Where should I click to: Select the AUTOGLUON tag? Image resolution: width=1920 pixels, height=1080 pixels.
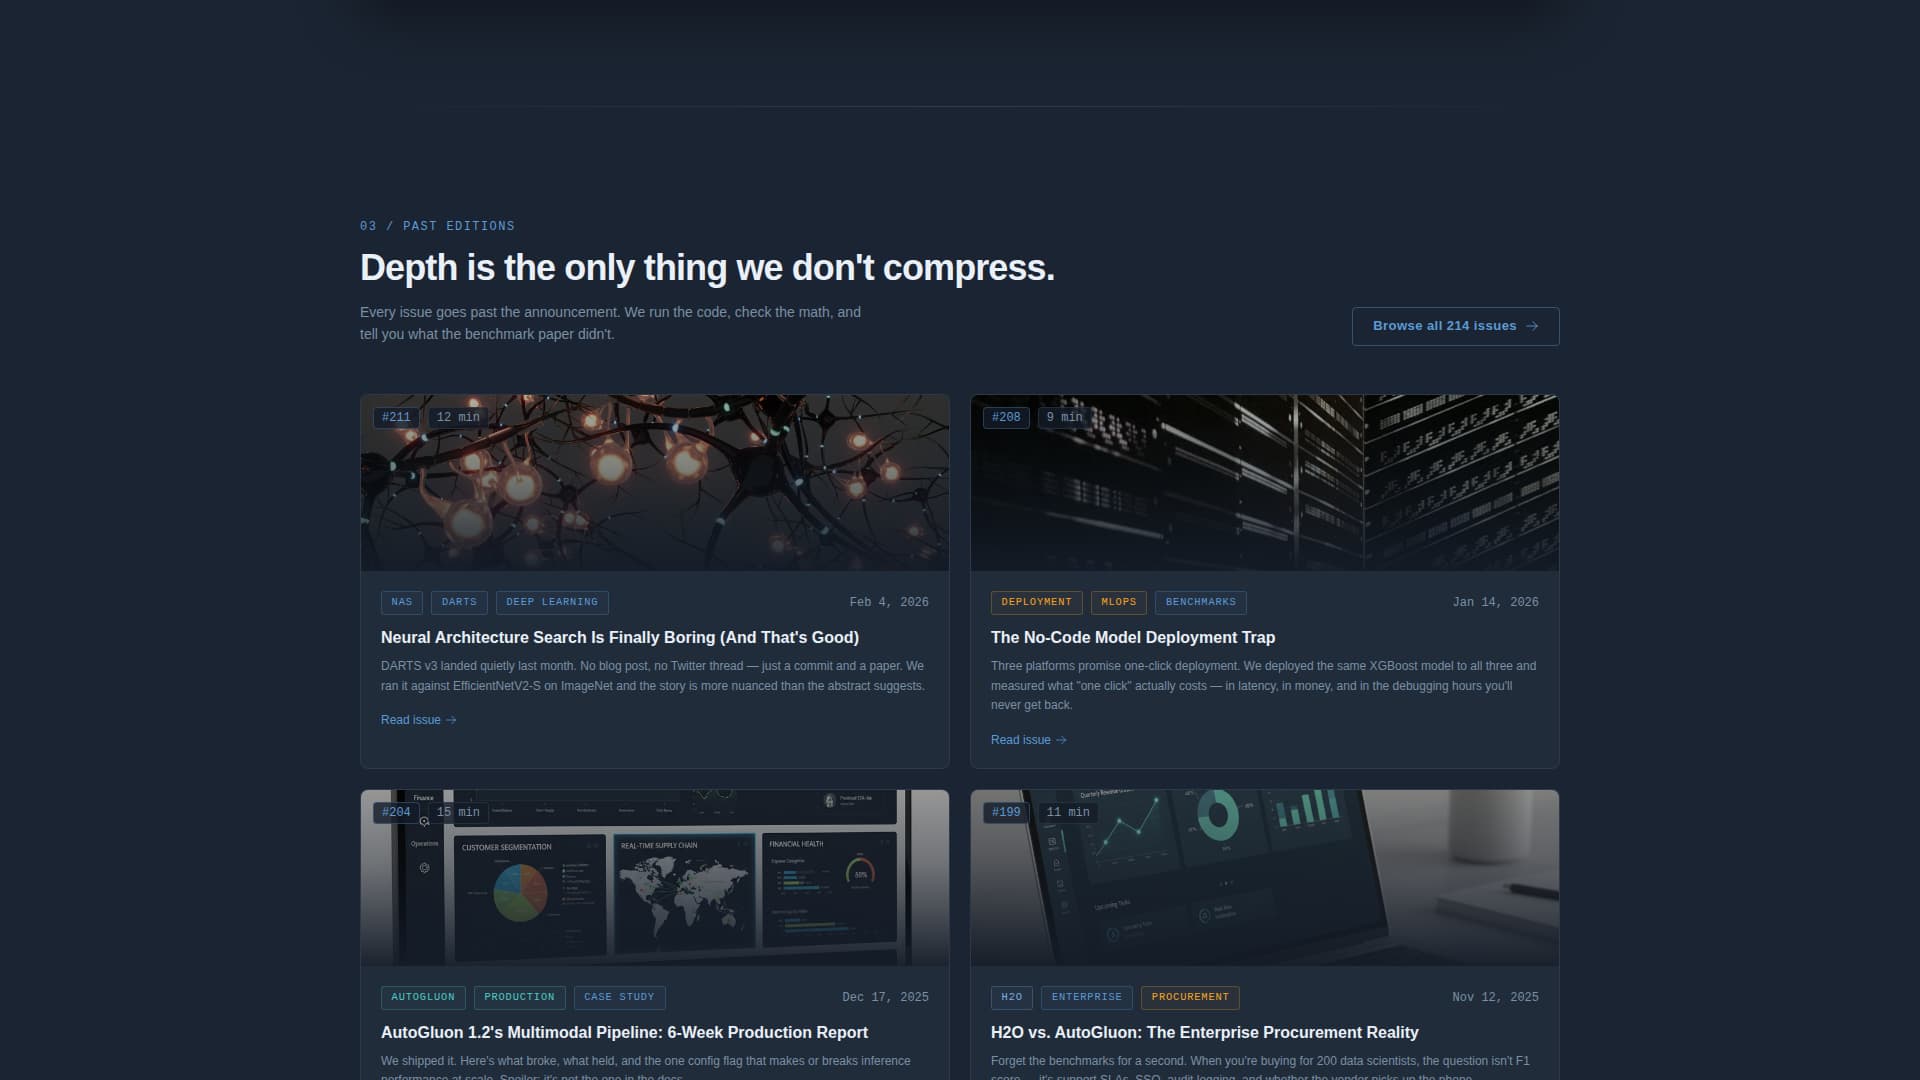pyautogui.click(x=423, y=997)
